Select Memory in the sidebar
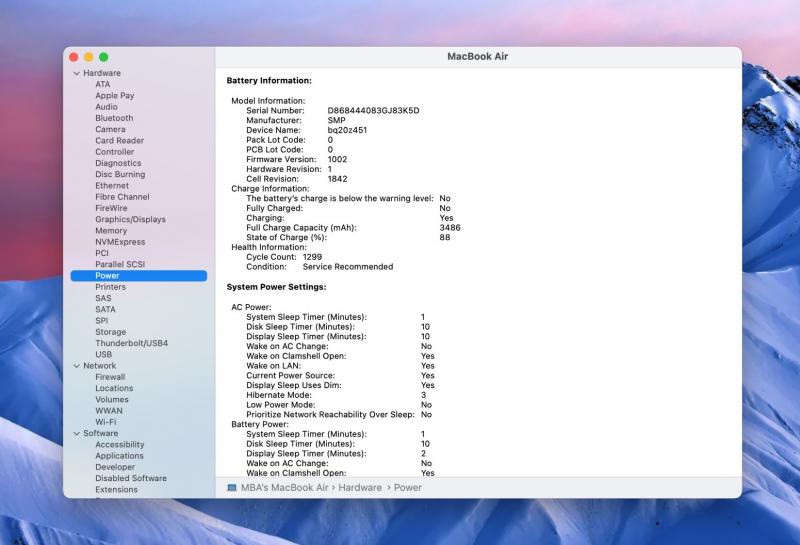Viewport: 800px width, 545px height. pos(111,231)
